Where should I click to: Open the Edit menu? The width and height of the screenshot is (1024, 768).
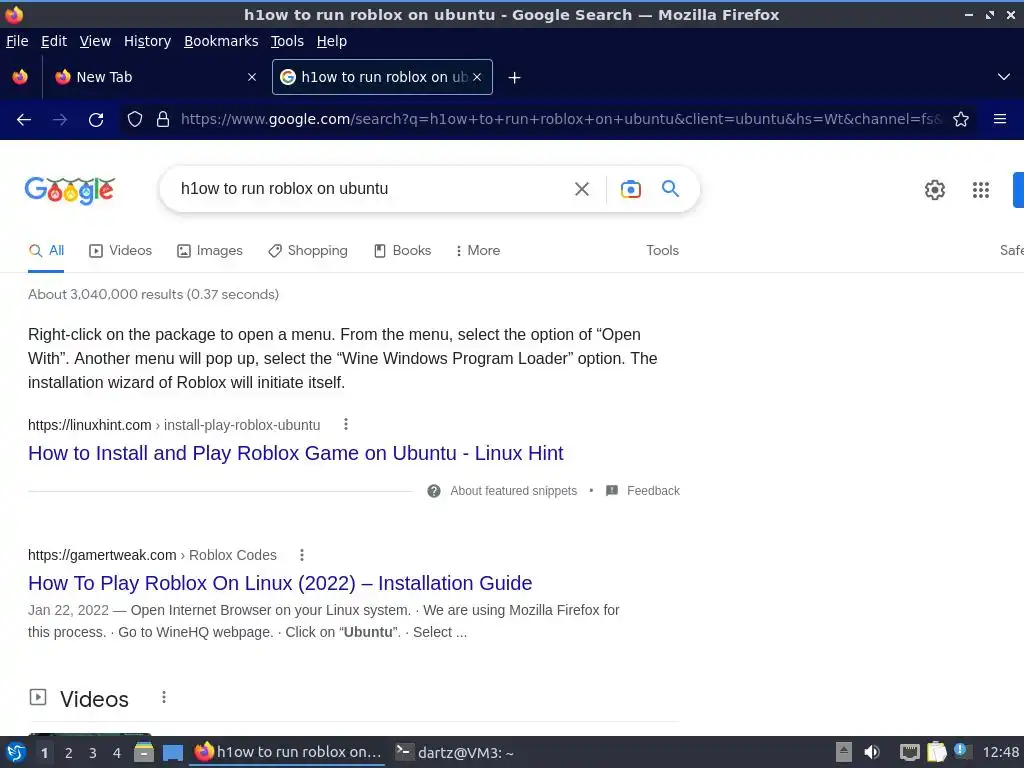point(54,41)
